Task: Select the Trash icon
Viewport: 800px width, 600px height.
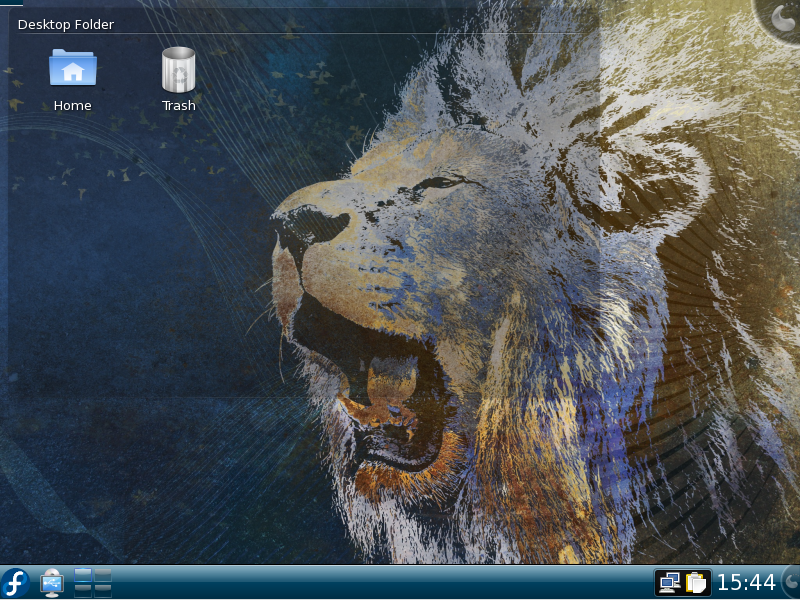Action: [x=179, y=69]
